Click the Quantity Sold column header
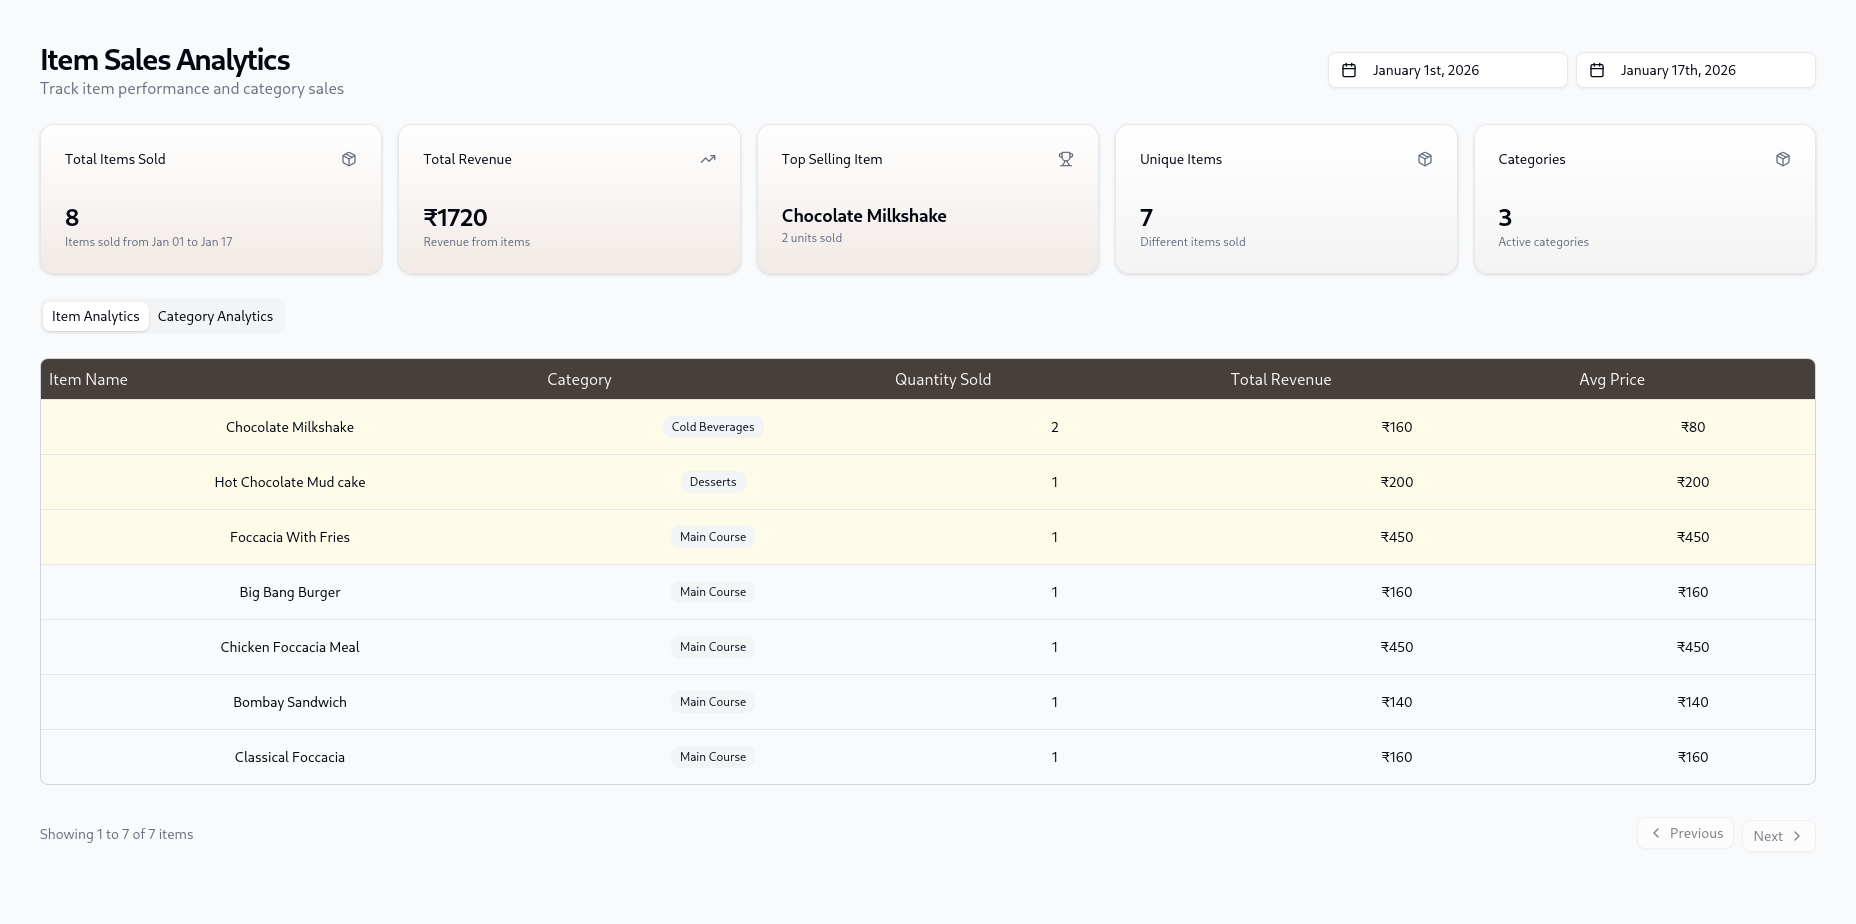The height and width of the screenshot is (924, 1856). pos(943,379)
